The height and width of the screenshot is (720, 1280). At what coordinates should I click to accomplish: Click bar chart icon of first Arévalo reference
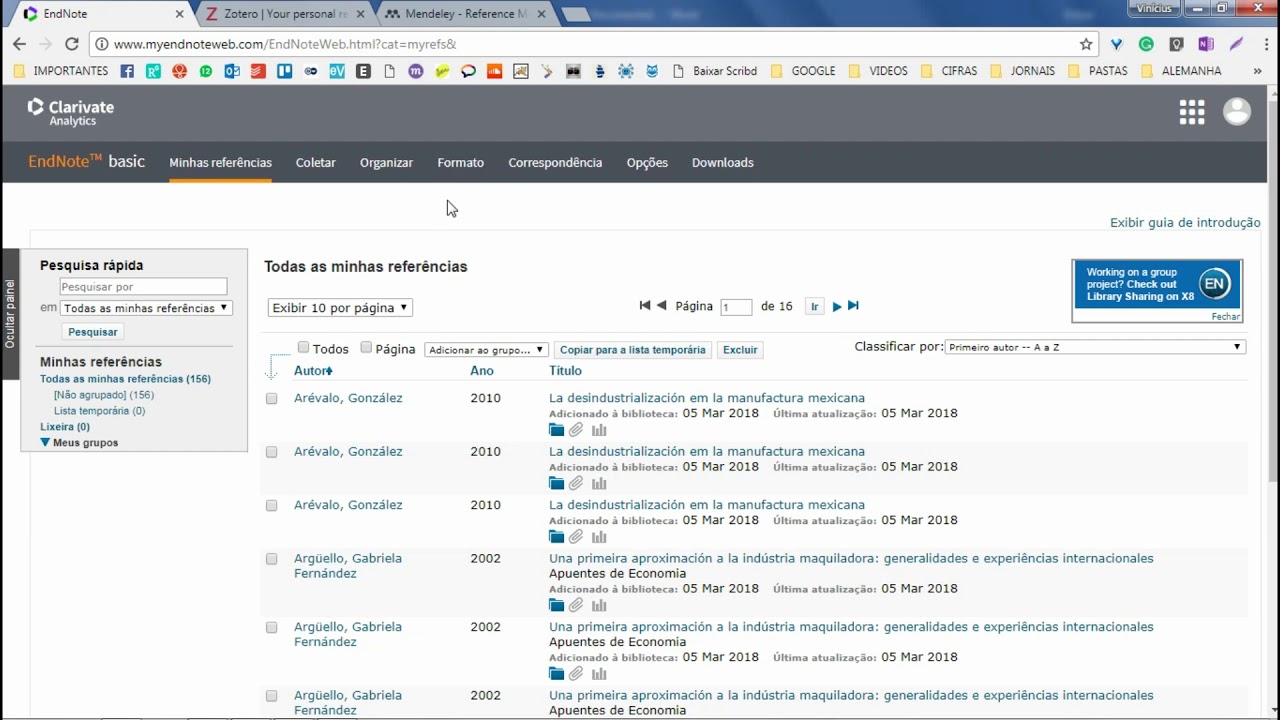(x=599, y=430)
